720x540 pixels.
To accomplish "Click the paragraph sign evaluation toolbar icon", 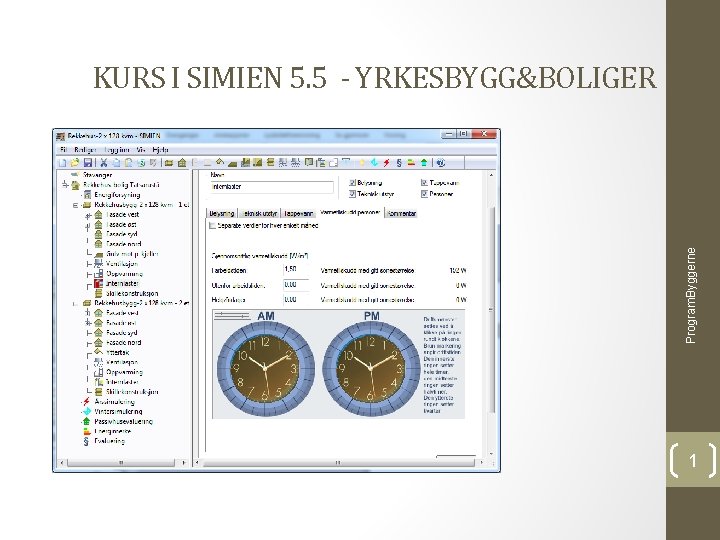I will click(x=399, y=163).
